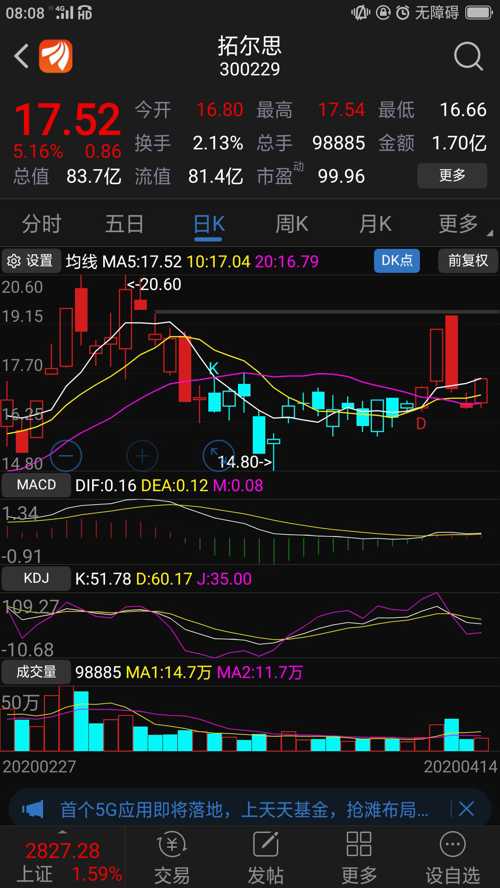This screenshot has height=888, width=500.
Task: Tap stock title 拓尔思 300229
Action: pyautogui.click(x=250, y=56)
